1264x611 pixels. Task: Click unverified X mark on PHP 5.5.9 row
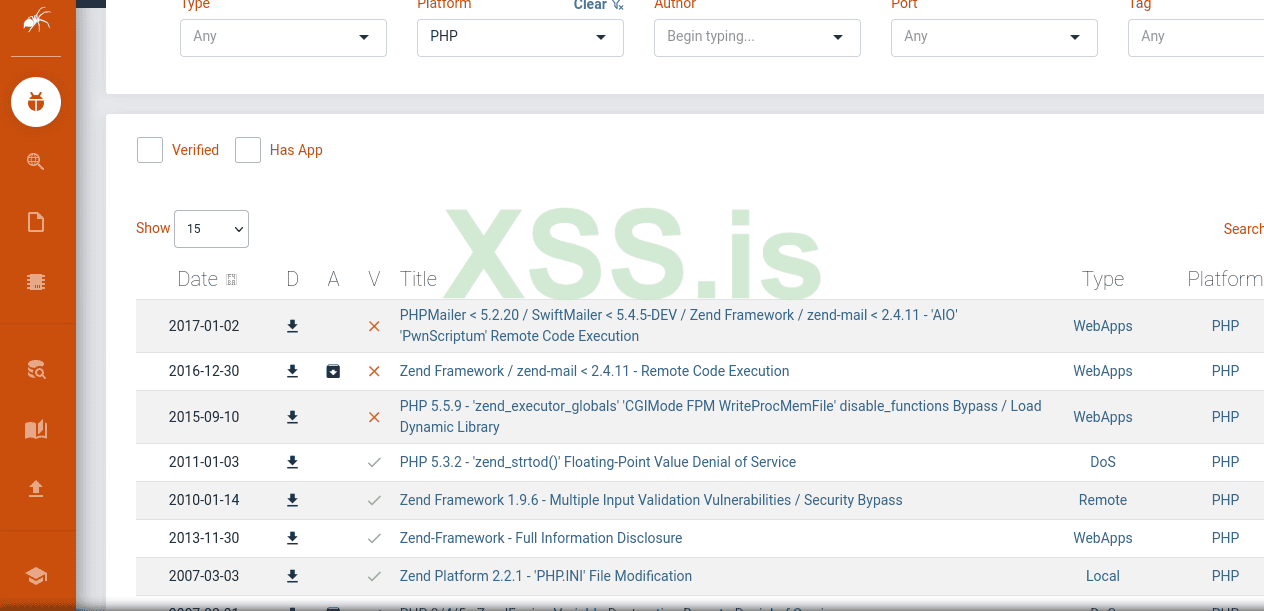tap(374, 417)
